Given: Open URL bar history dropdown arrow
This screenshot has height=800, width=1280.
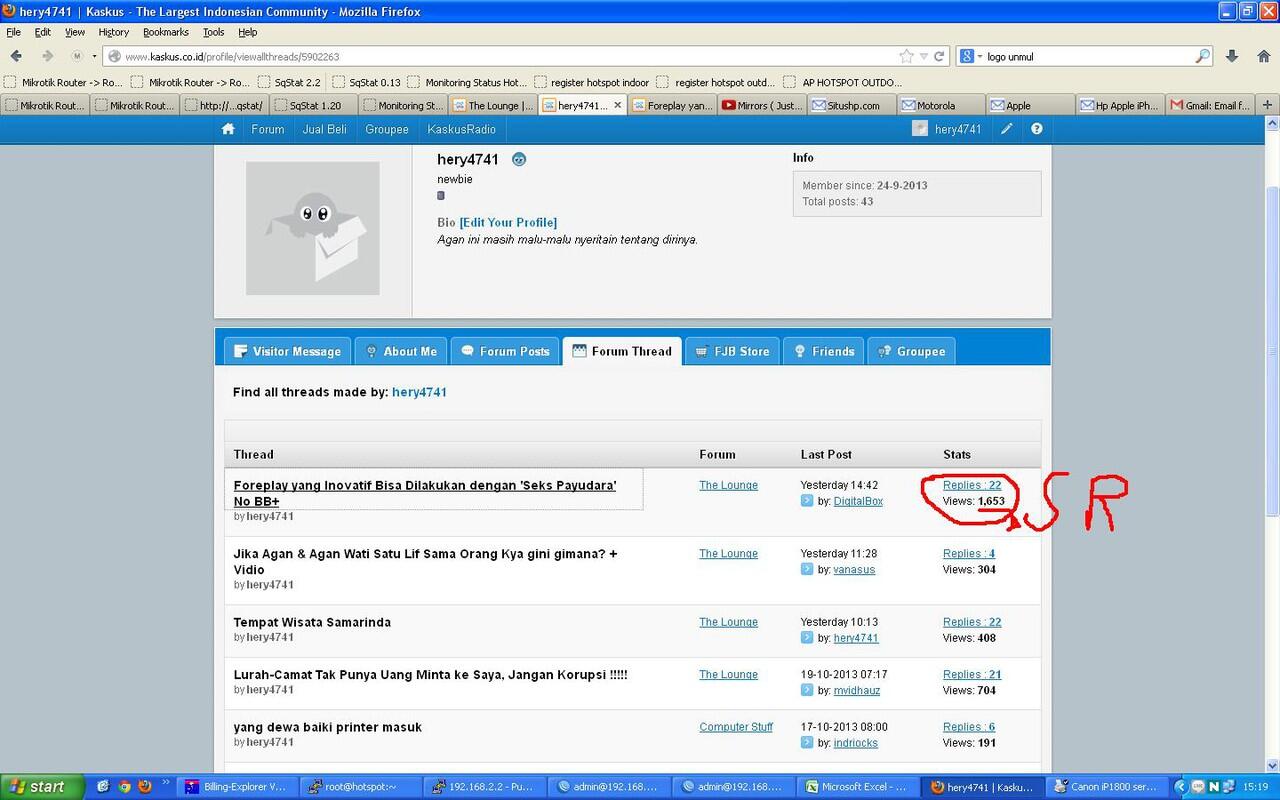Looking at the screenshot, I should 923,56.
